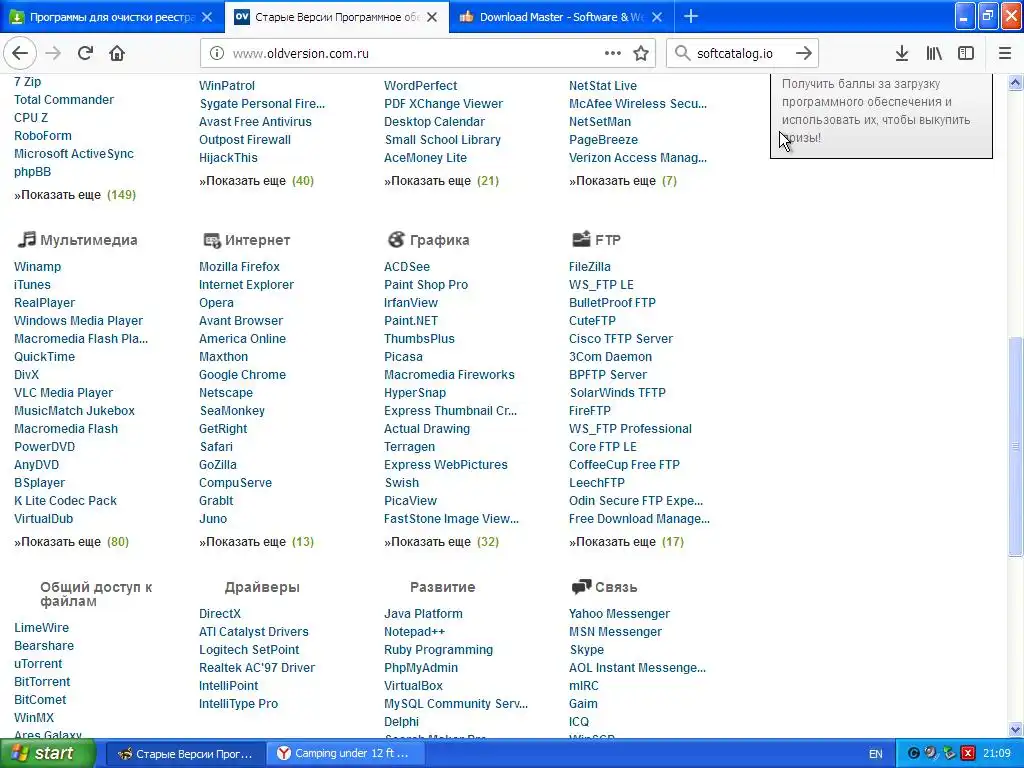The image size is (1024, 768).
Task: Expand Показать еще (7) list
Action: click(x=622, y=181)
